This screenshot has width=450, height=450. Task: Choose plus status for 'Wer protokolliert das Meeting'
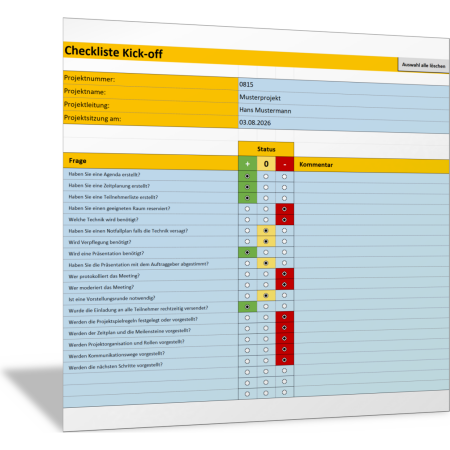coord(247,274)
